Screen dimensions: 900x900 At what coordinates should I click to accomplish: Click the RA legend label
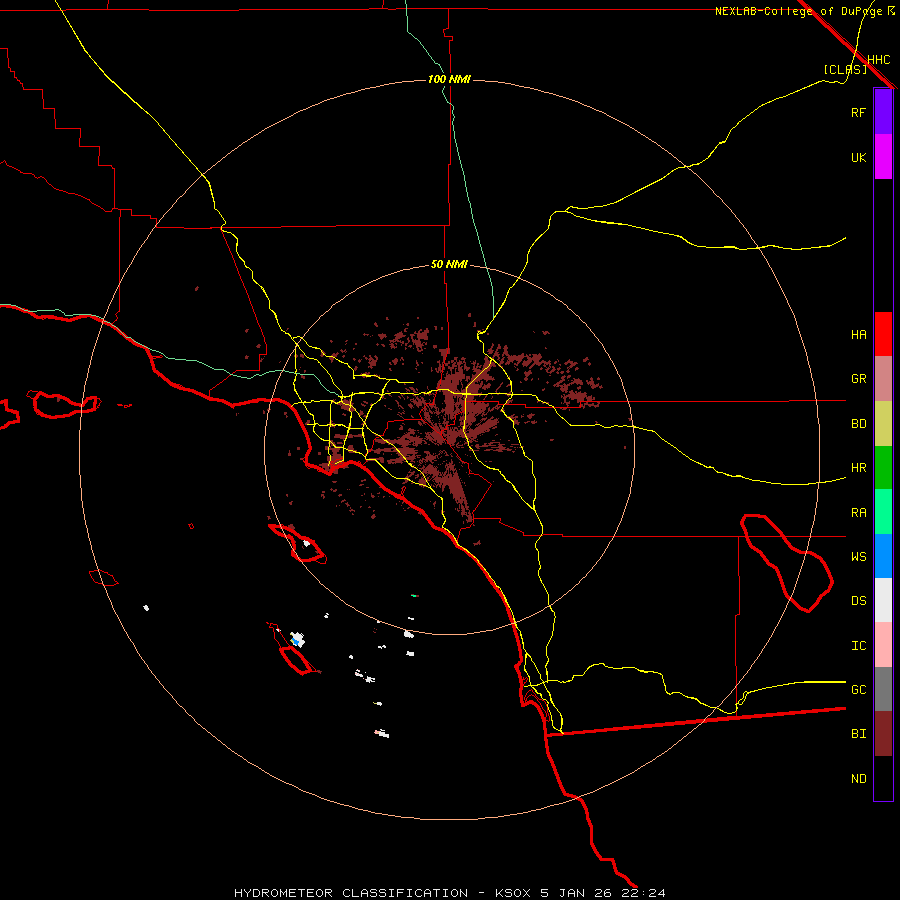tap(858, 513)
